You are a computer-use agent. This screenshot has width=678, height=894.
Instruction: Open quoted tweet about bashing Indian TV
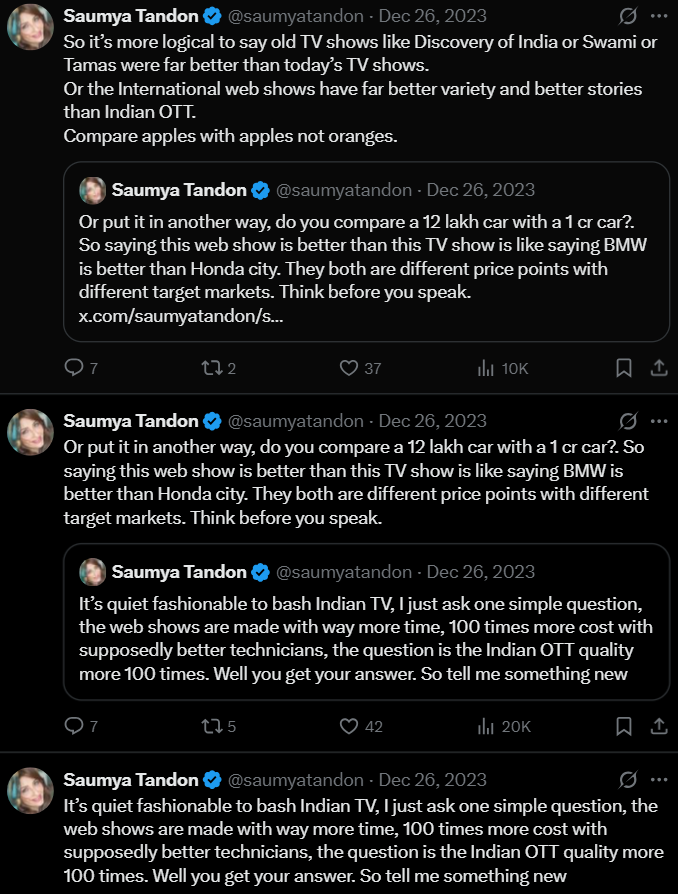(x=366, y=638)
